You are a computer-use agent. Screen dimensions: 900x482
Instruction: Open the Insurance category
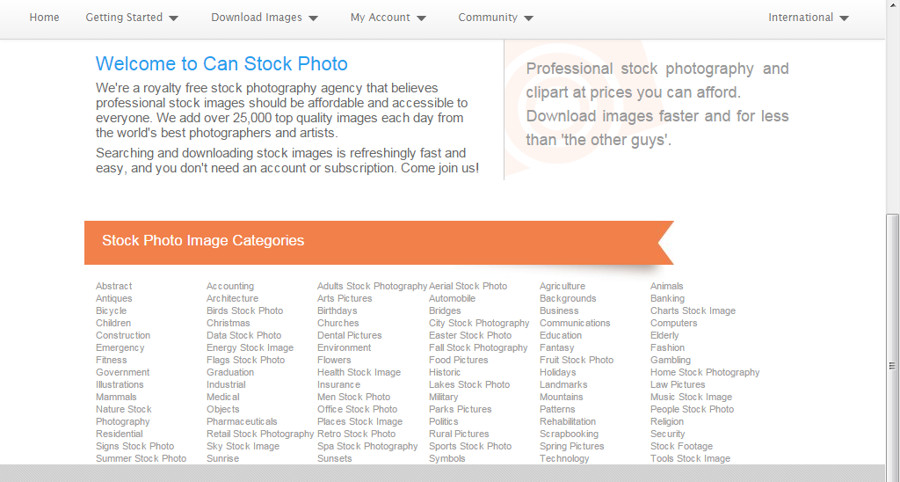click(339, 384)
